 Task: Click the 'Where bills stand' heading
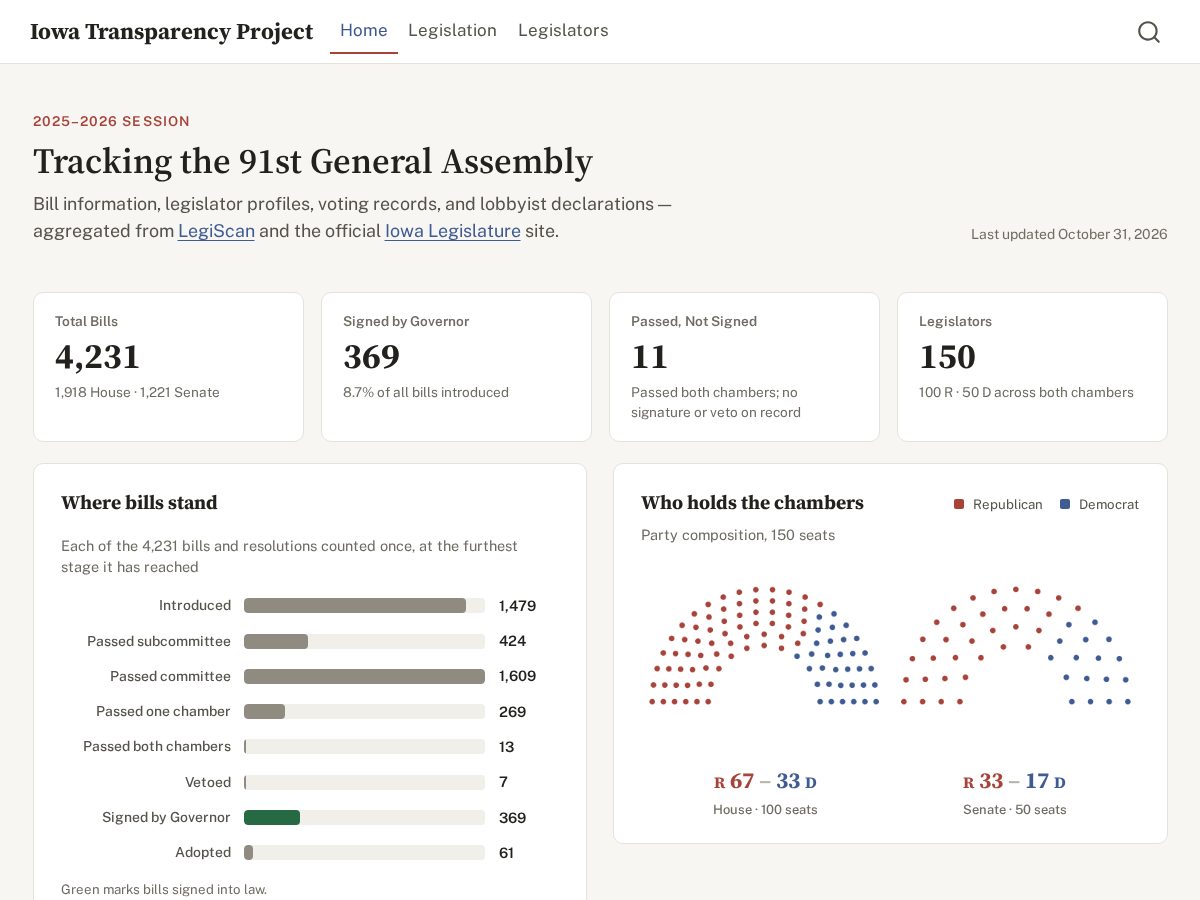coord(139,503)
